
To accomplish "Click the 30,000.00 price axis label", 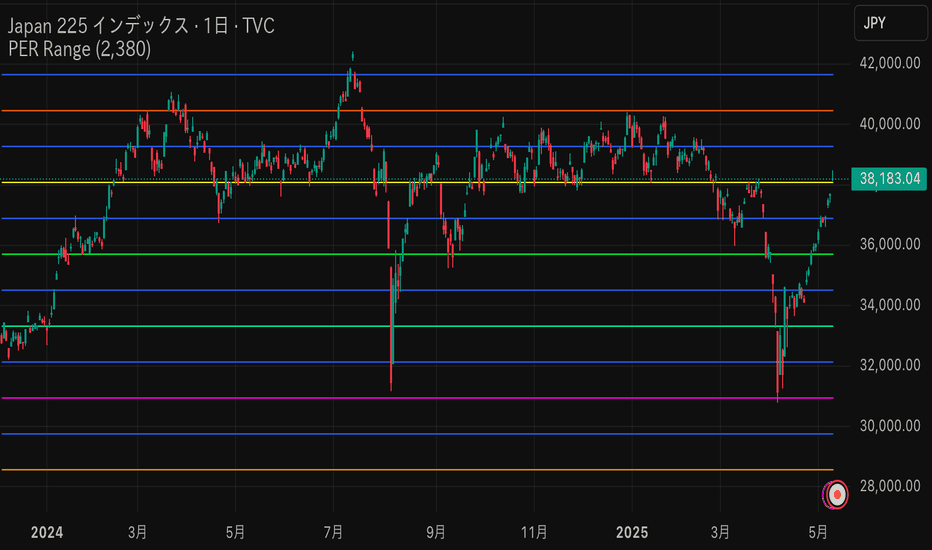I will [890, 426].
